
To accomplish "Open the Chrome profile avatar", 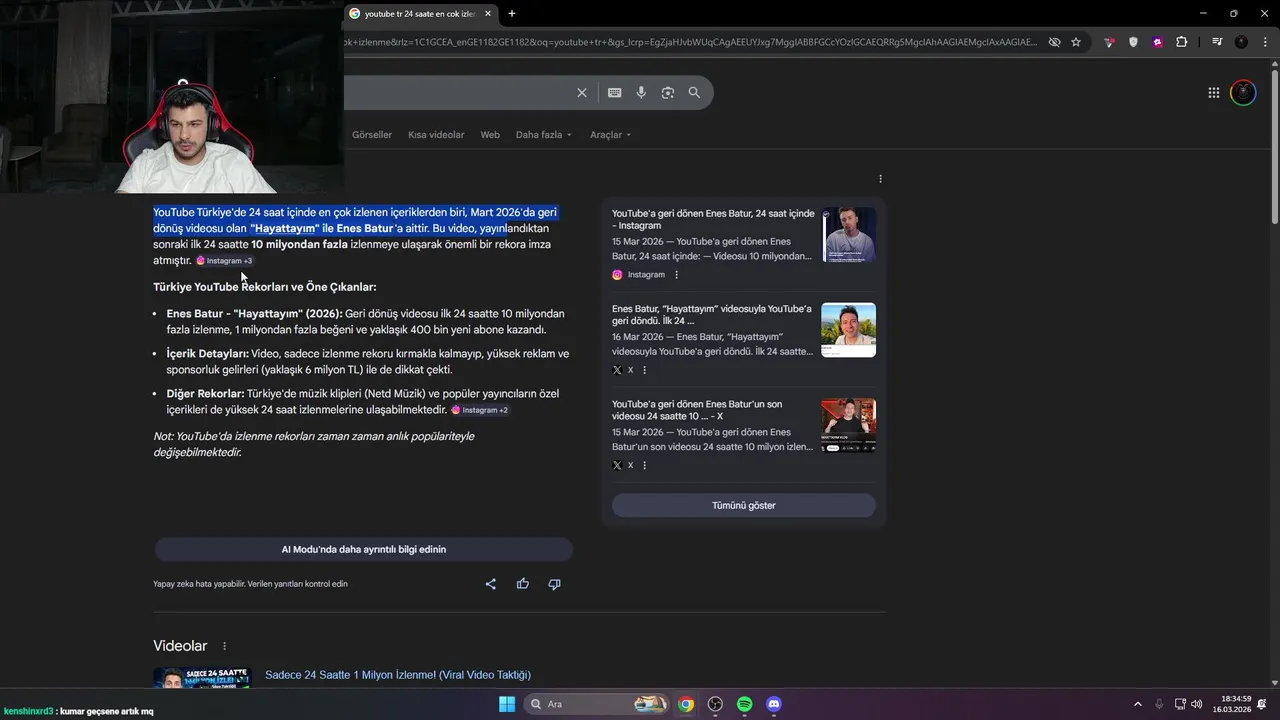I will tap(1241, 42).
